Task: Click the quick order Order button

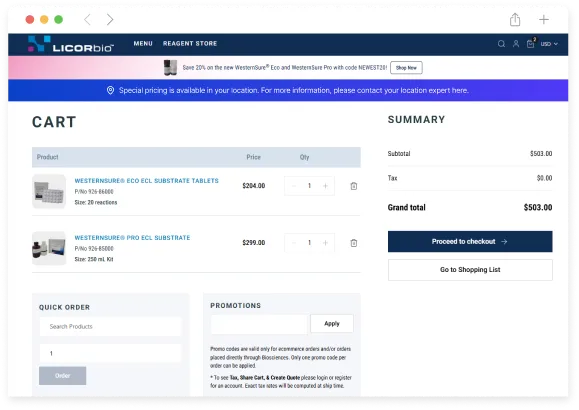Action: tap(62, 376)
